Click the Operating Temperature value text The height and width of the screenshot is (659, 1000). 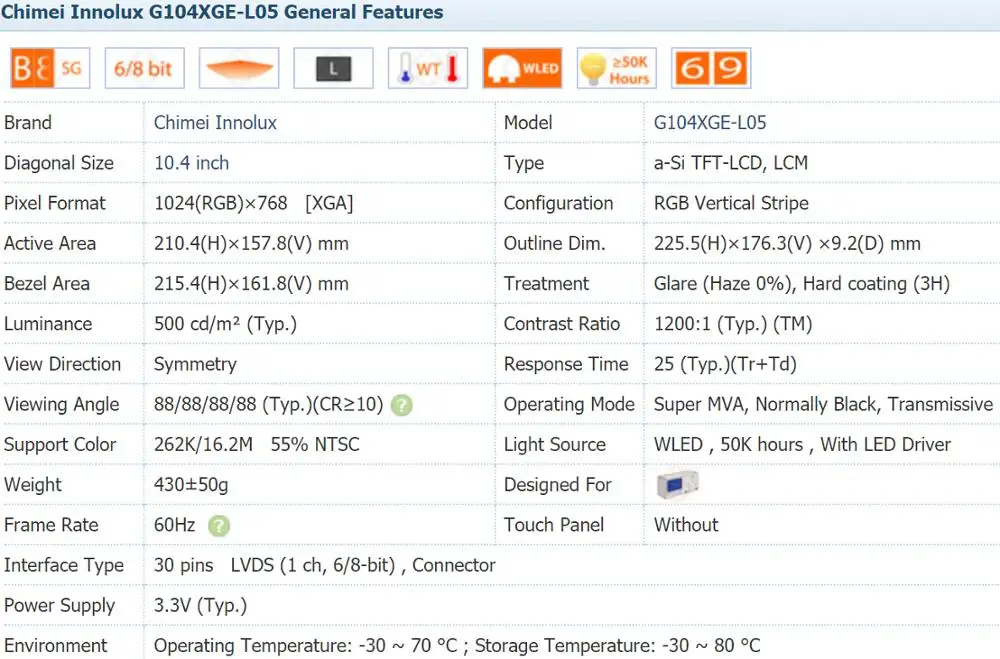coord(457,645)
